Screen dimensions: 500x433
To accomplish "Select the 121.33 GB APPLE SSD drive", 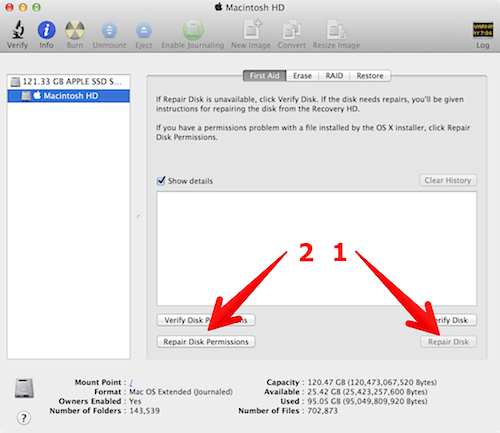I will (x=68, y=82).
